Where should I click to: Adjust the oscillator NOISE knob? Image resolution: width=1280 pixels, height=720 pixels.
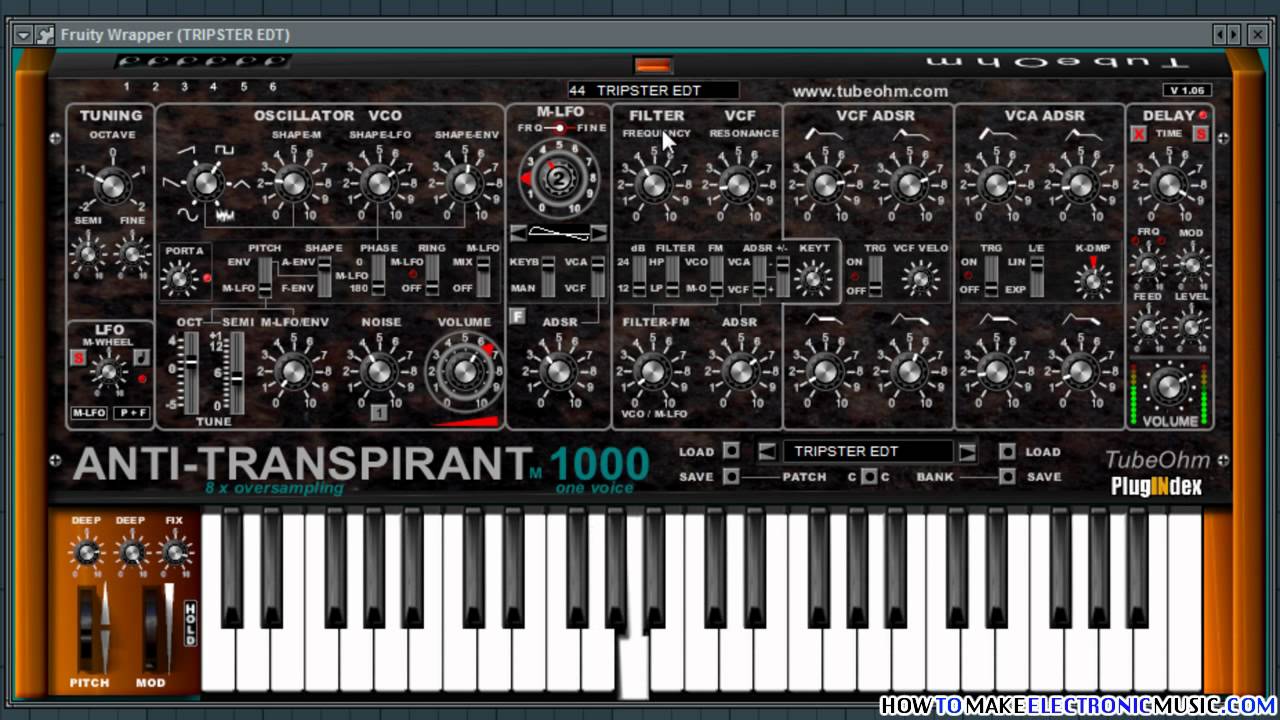(378, 372)
